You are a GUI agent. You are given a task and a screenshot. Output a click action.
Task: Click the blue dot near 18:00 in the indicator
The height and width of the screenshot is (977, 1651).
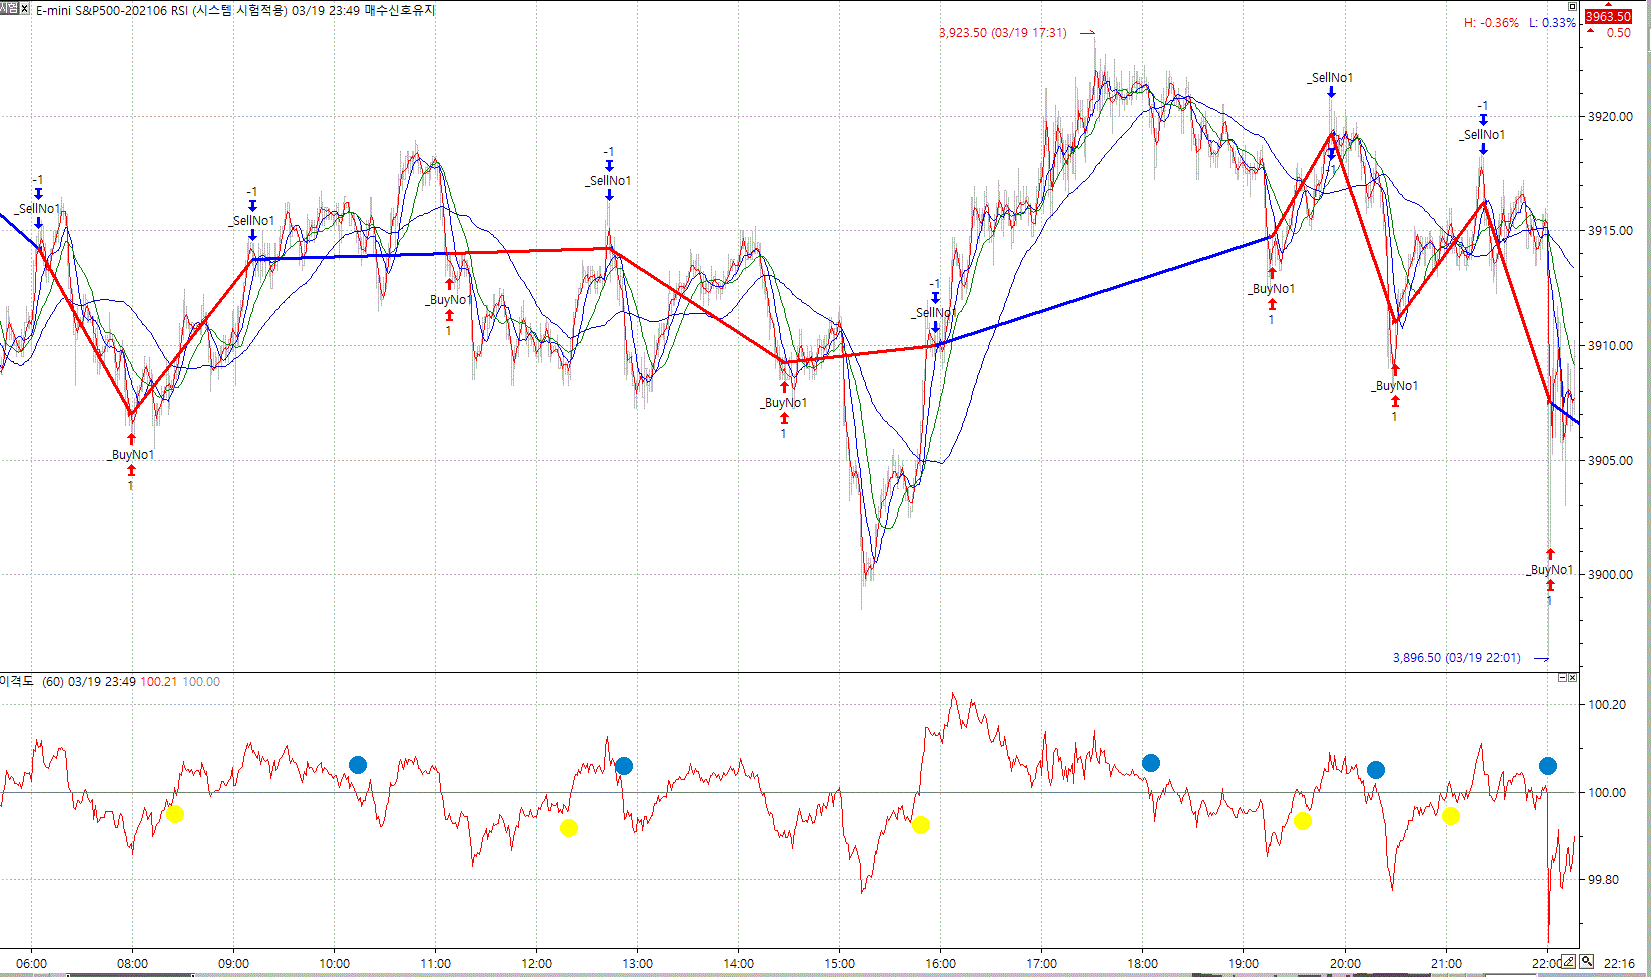pyautogui.click(x=1151, y=763)
